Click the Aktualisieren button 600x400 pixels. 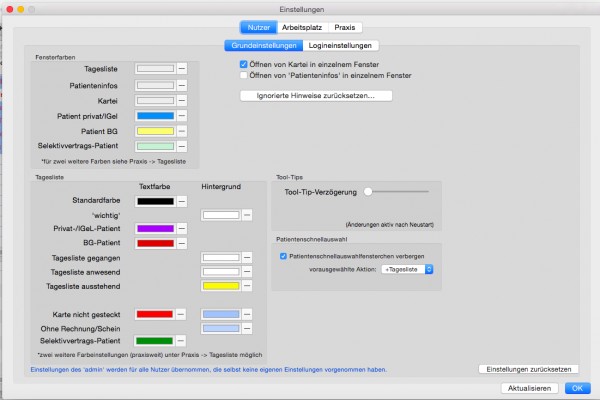pyautogui.click(x=530, y=388)
